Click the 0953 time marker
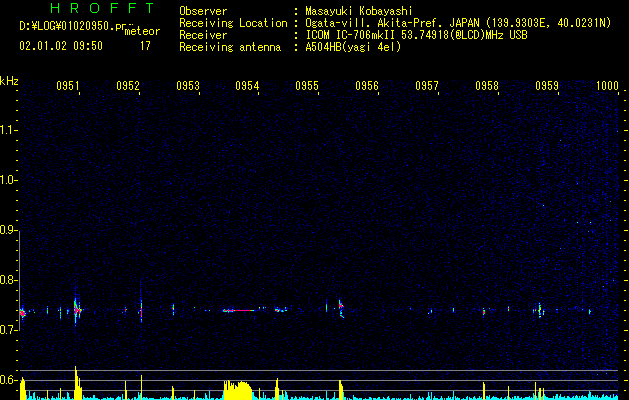Viewport: 629px width, 400px height. click(187, 85)
